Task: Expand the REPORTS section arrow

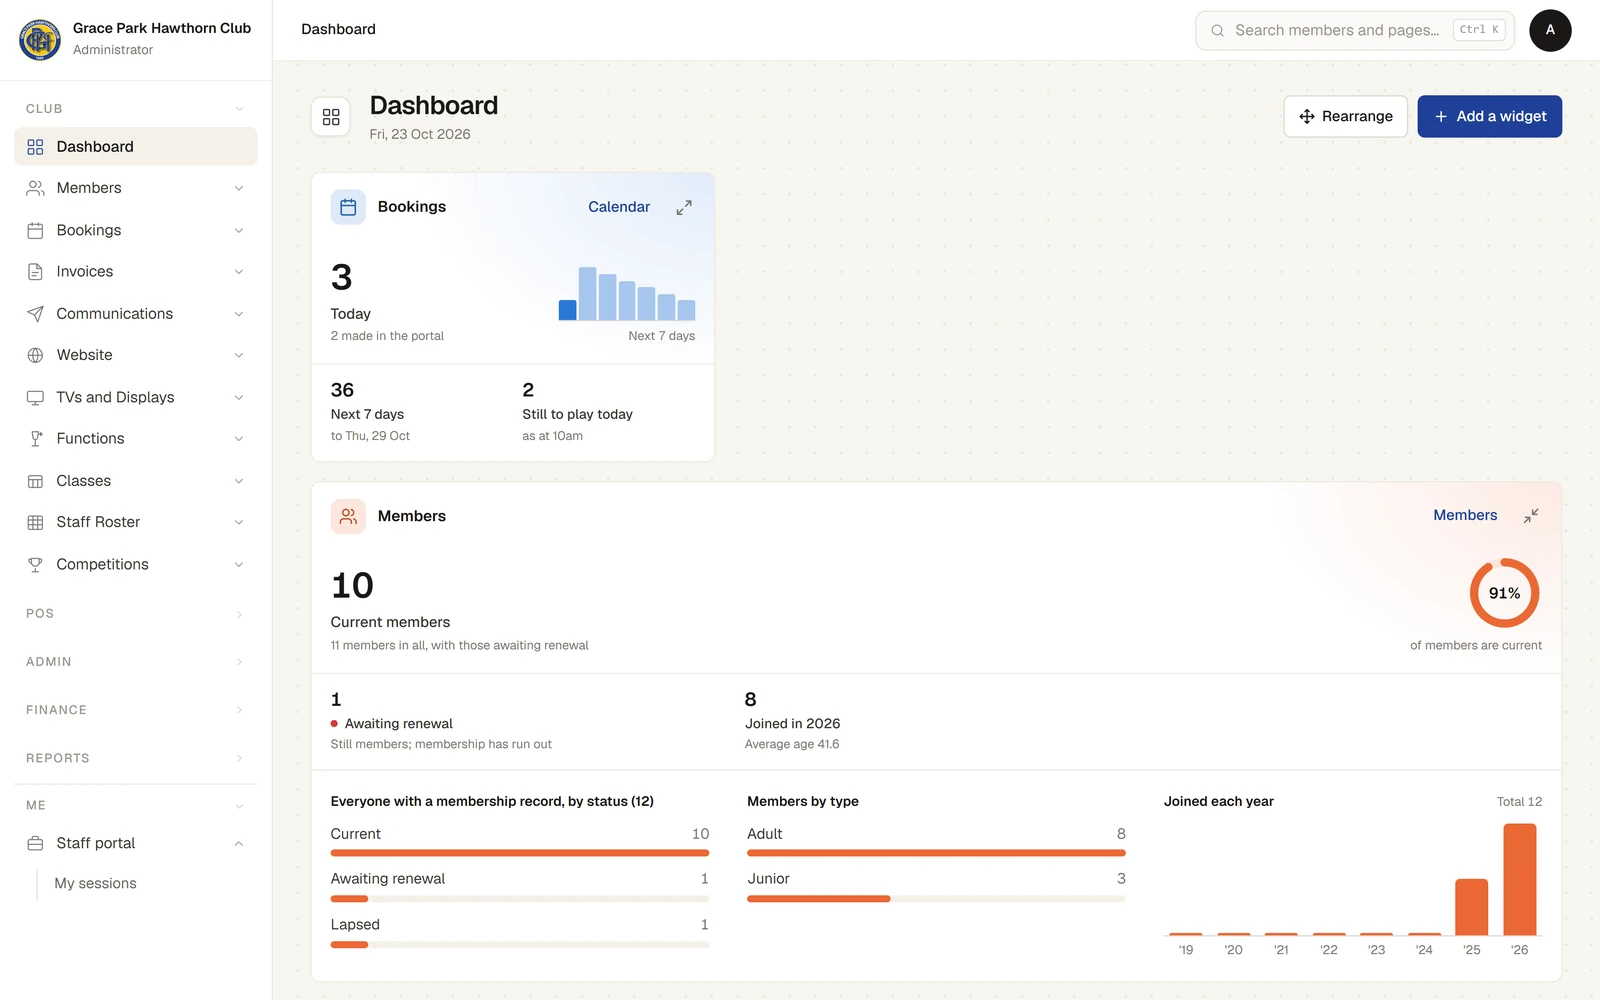Action: 239,758
